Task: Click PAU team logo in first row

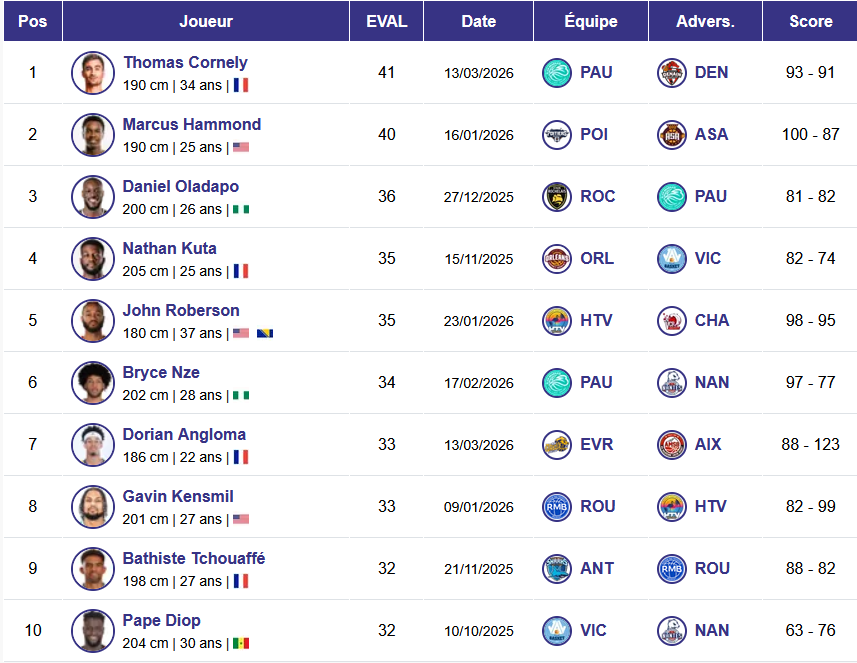Action: 557,73
